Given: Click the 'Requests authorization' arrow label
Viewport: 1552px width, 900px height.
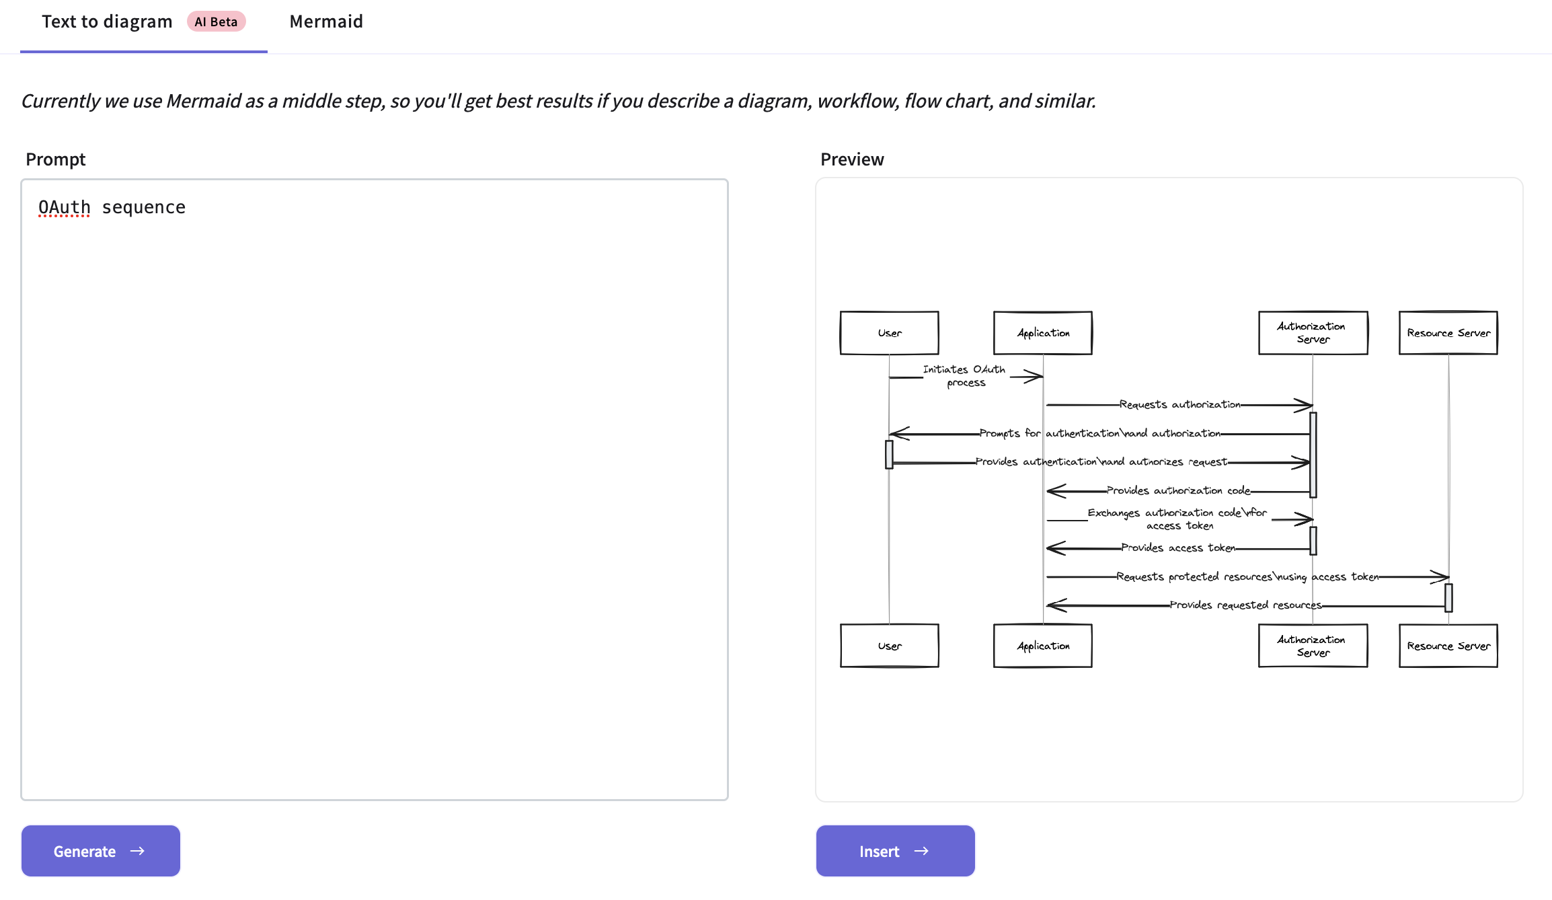Looking at the screenshot, I should pos(1179,405).
